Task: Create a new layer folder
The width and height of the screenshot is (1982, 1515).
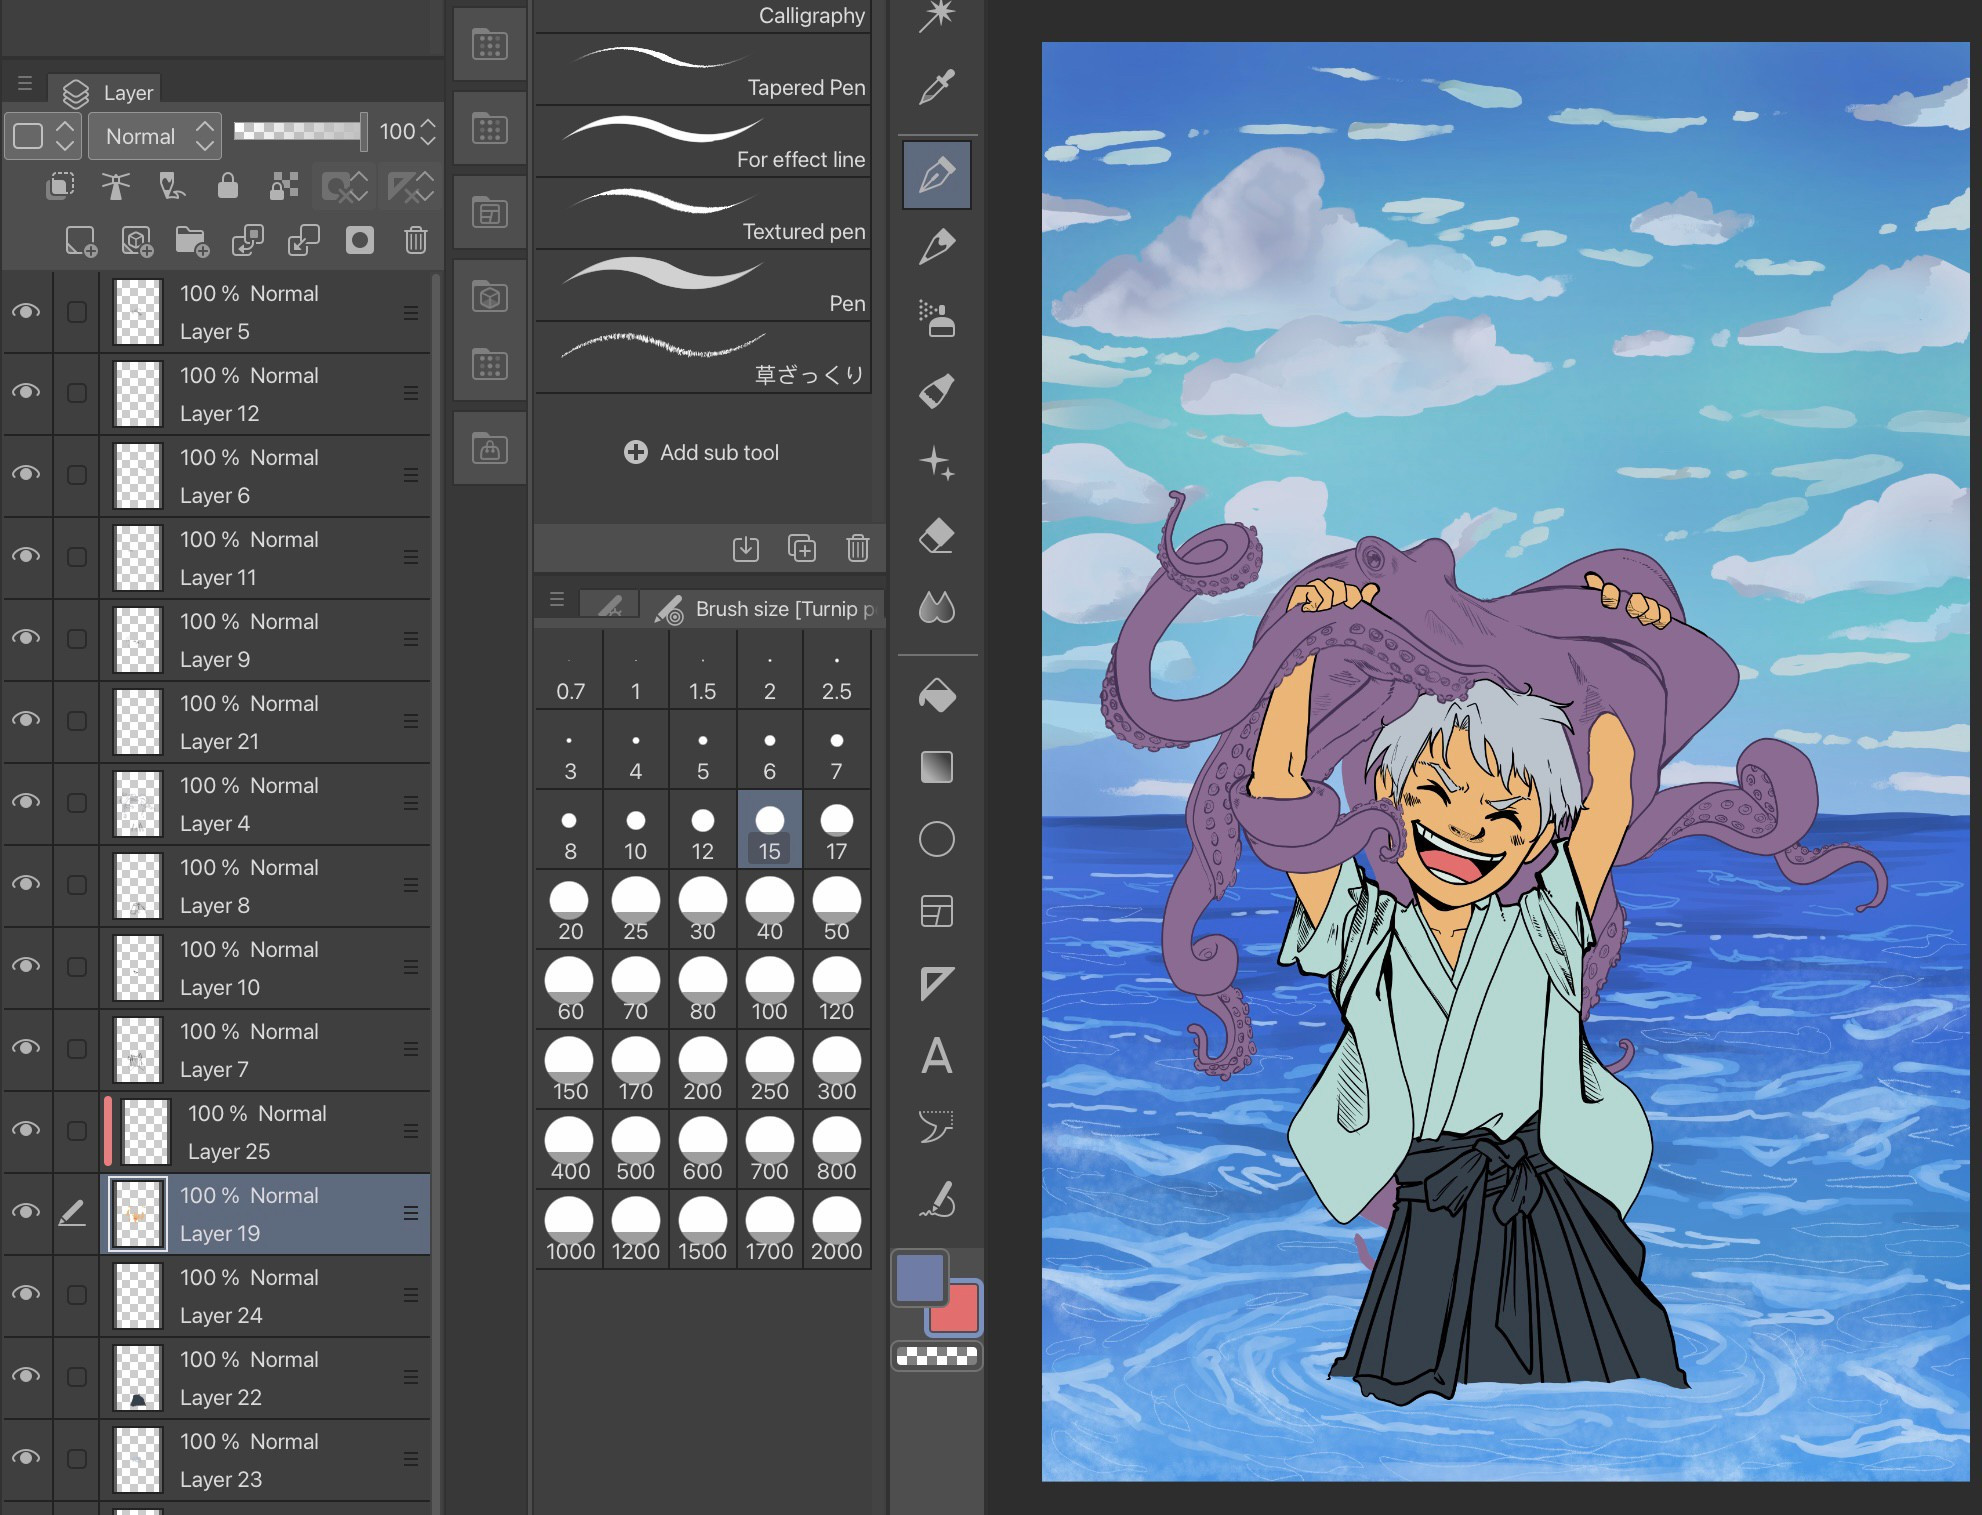Action: (192, 241)
